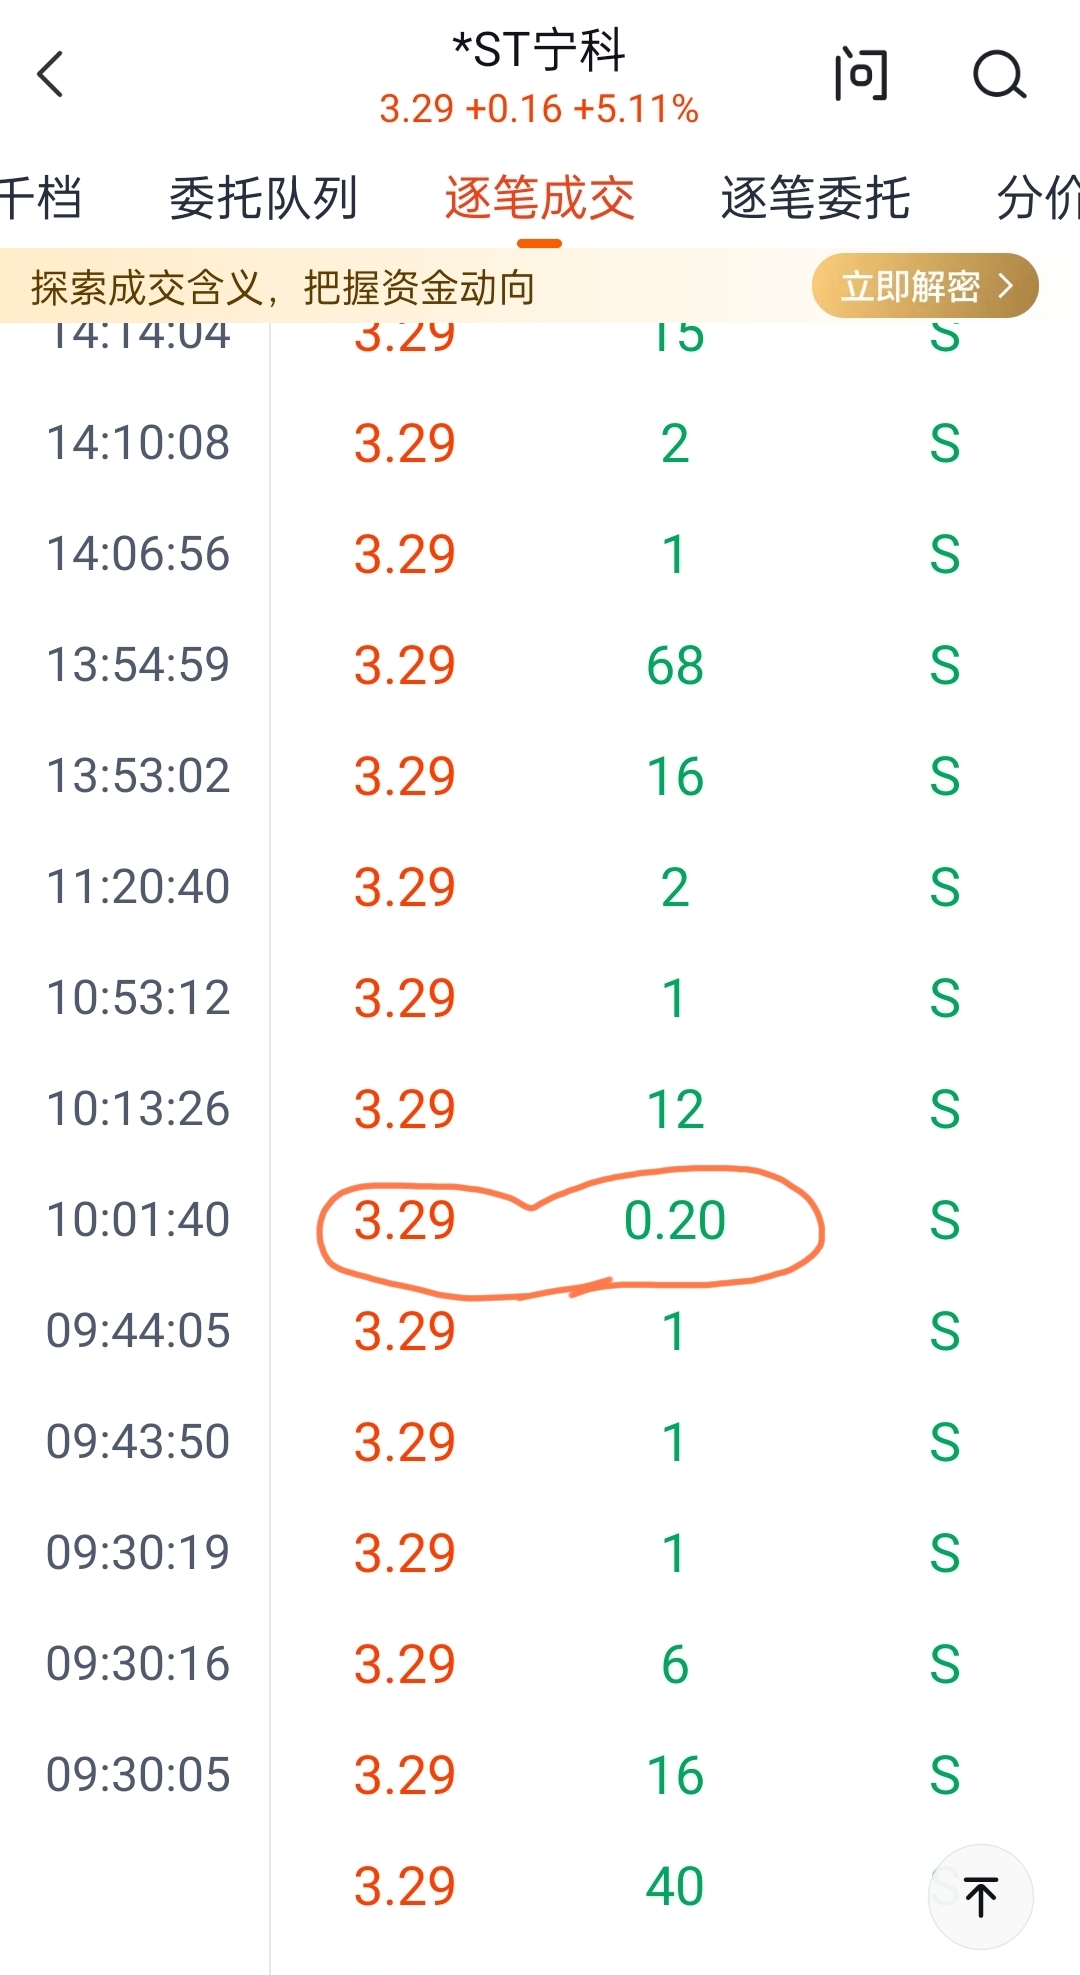This screenshot has width=1080, height=1975.
Task: Select the 逐笔成交 tab
Action: click(x=539, y=198)
